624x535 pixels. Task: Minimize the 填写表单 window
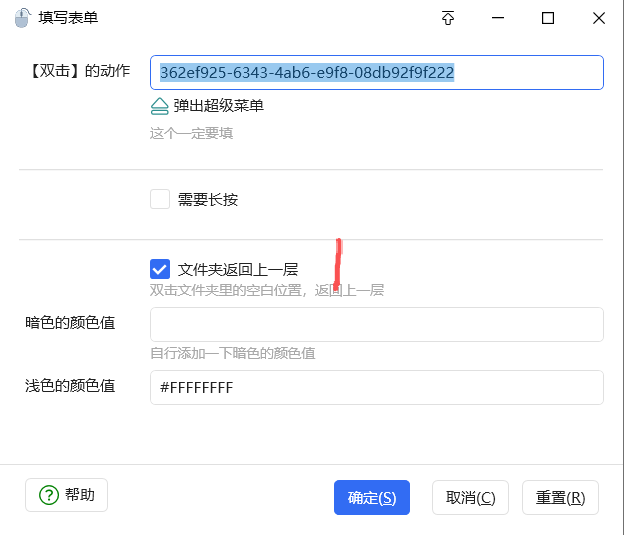pos(498,18)
